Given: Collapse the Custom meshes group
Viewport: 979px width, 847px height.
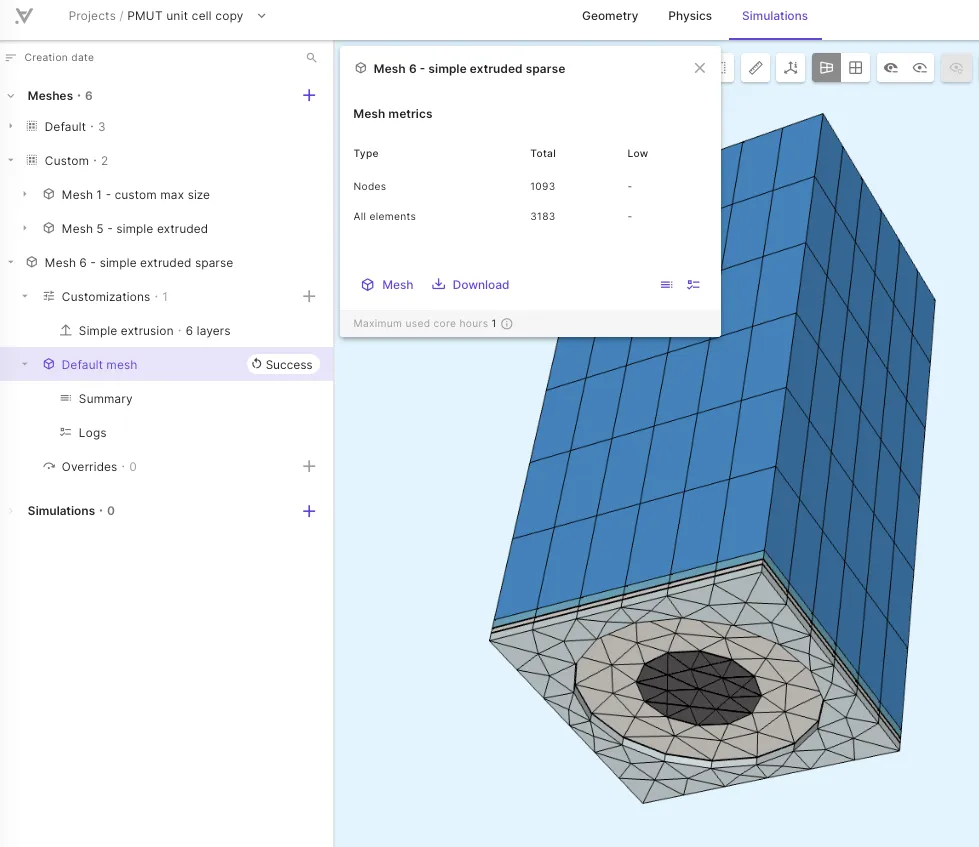Looking at the screenshot, I should tap(11, 160).
